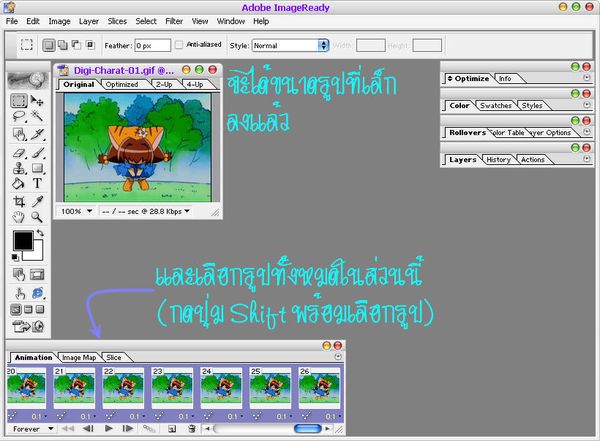Select the Slice tool
The width and height of the screenshot is (600, 441).
point(37,134)
